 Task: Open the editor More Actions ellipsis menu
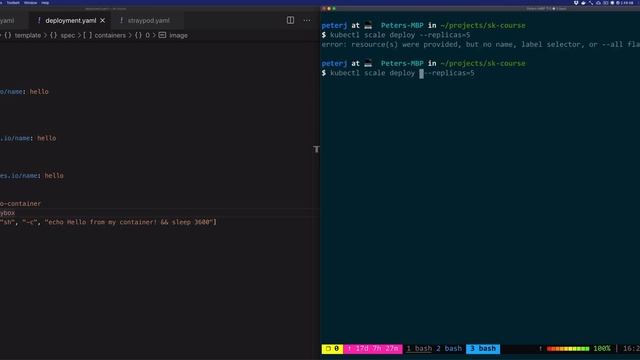[307, 20]
